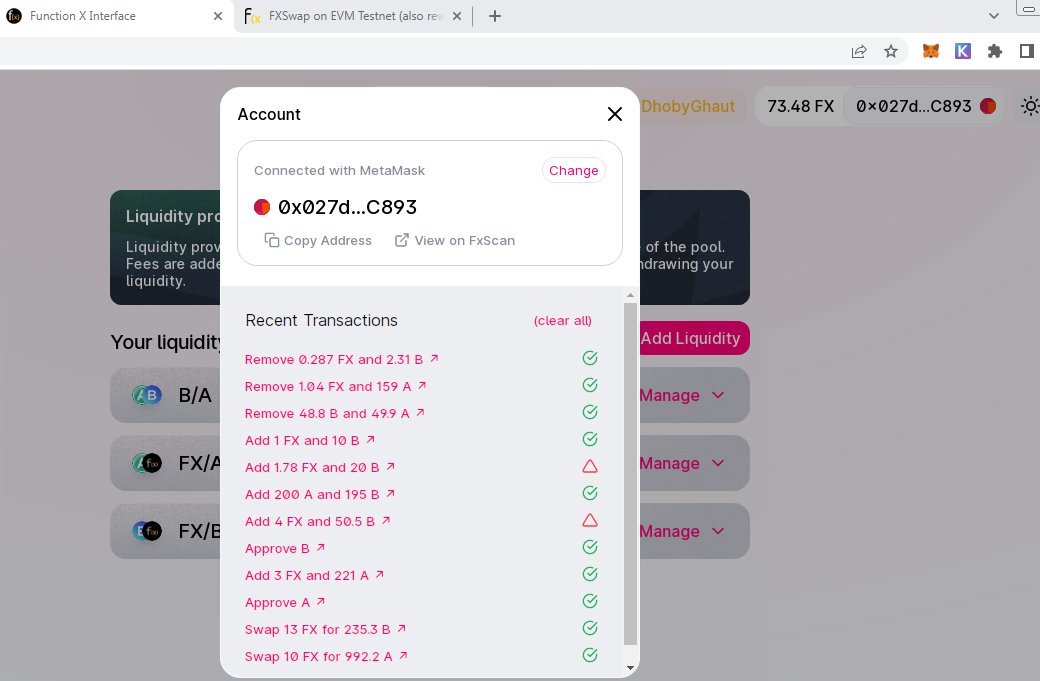The height and width of the screenshot is (681, 1040).
Task: Bookmark this page with the star icon
Action: tap(891, 51)
